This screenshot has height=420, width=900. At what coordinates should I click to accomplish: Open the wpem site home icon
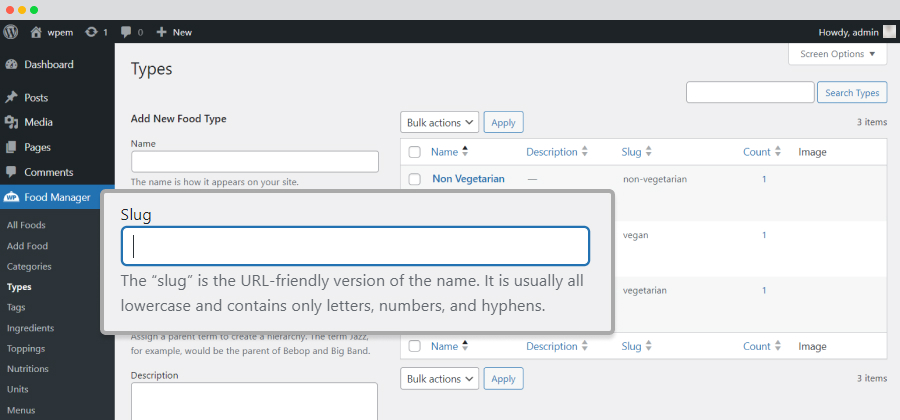[36, 32]
